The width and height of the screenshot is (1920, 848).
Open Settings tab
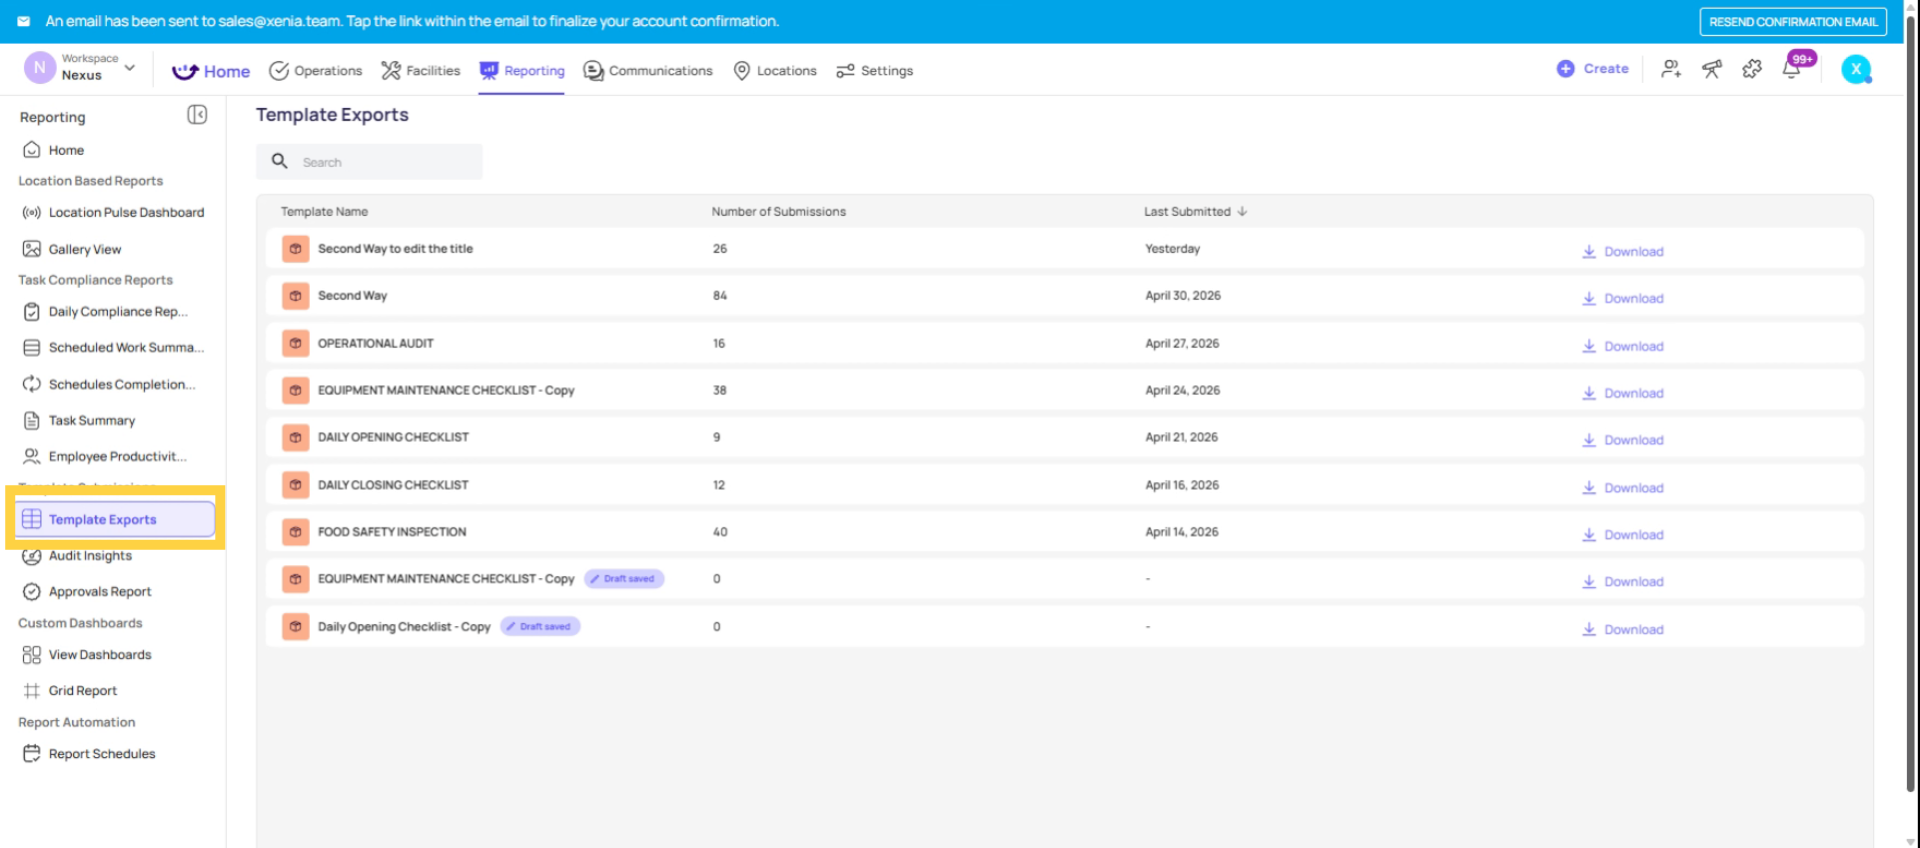pos(875,71)
